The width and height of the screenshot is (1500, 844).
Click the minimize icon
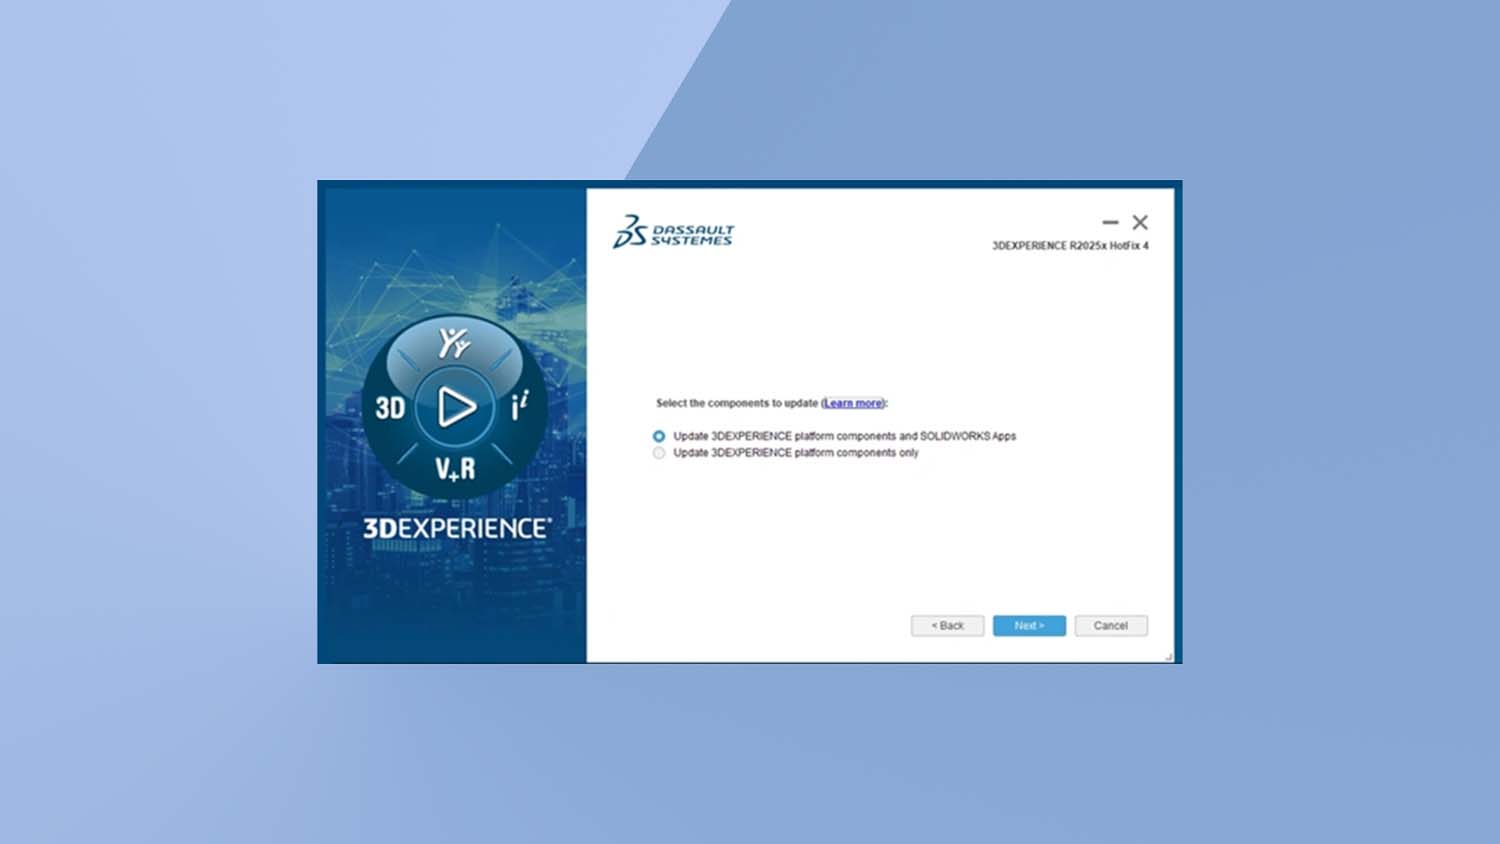pyautogui.click(x=1110, y=222)
